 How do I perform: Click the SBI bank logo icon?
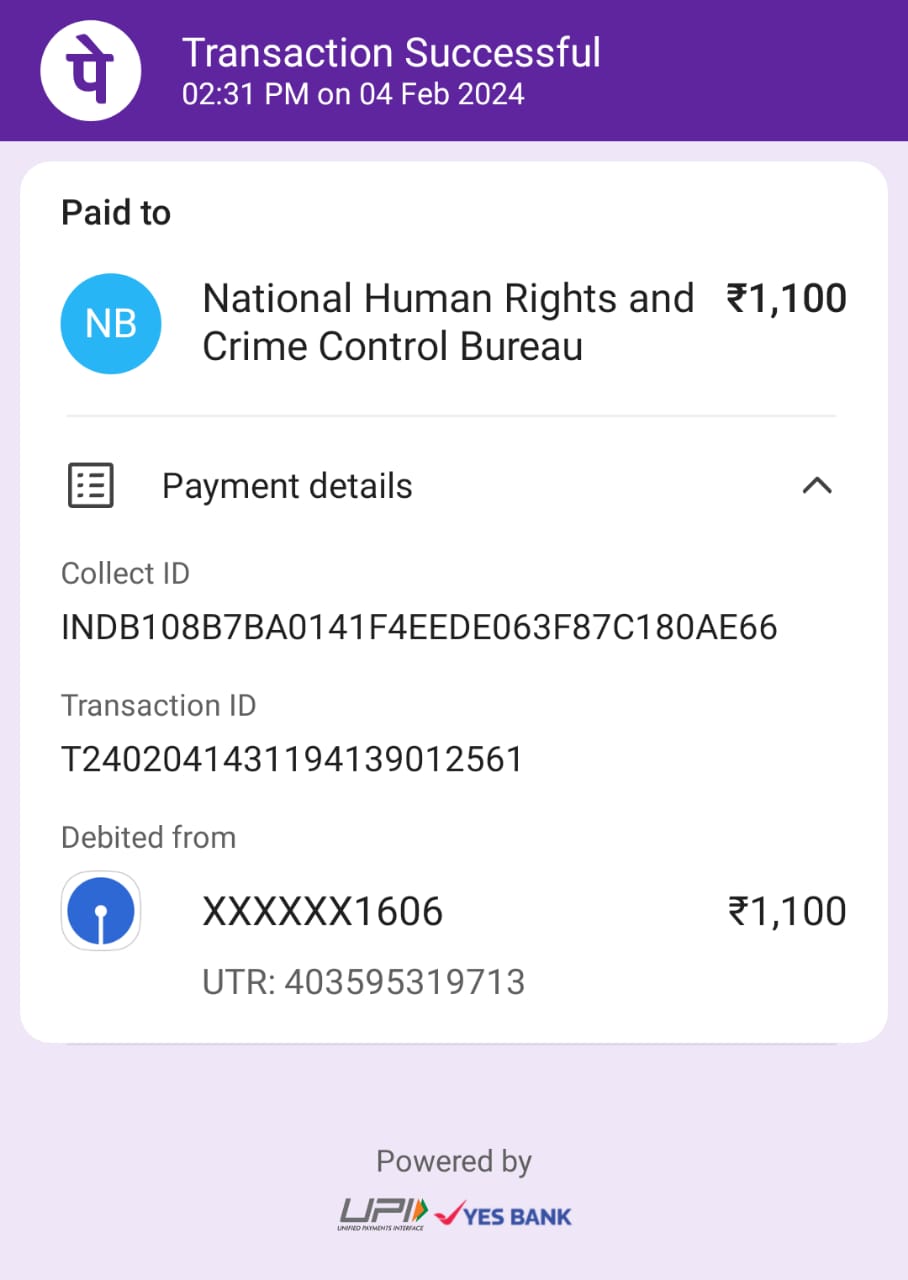pos(101,911)
